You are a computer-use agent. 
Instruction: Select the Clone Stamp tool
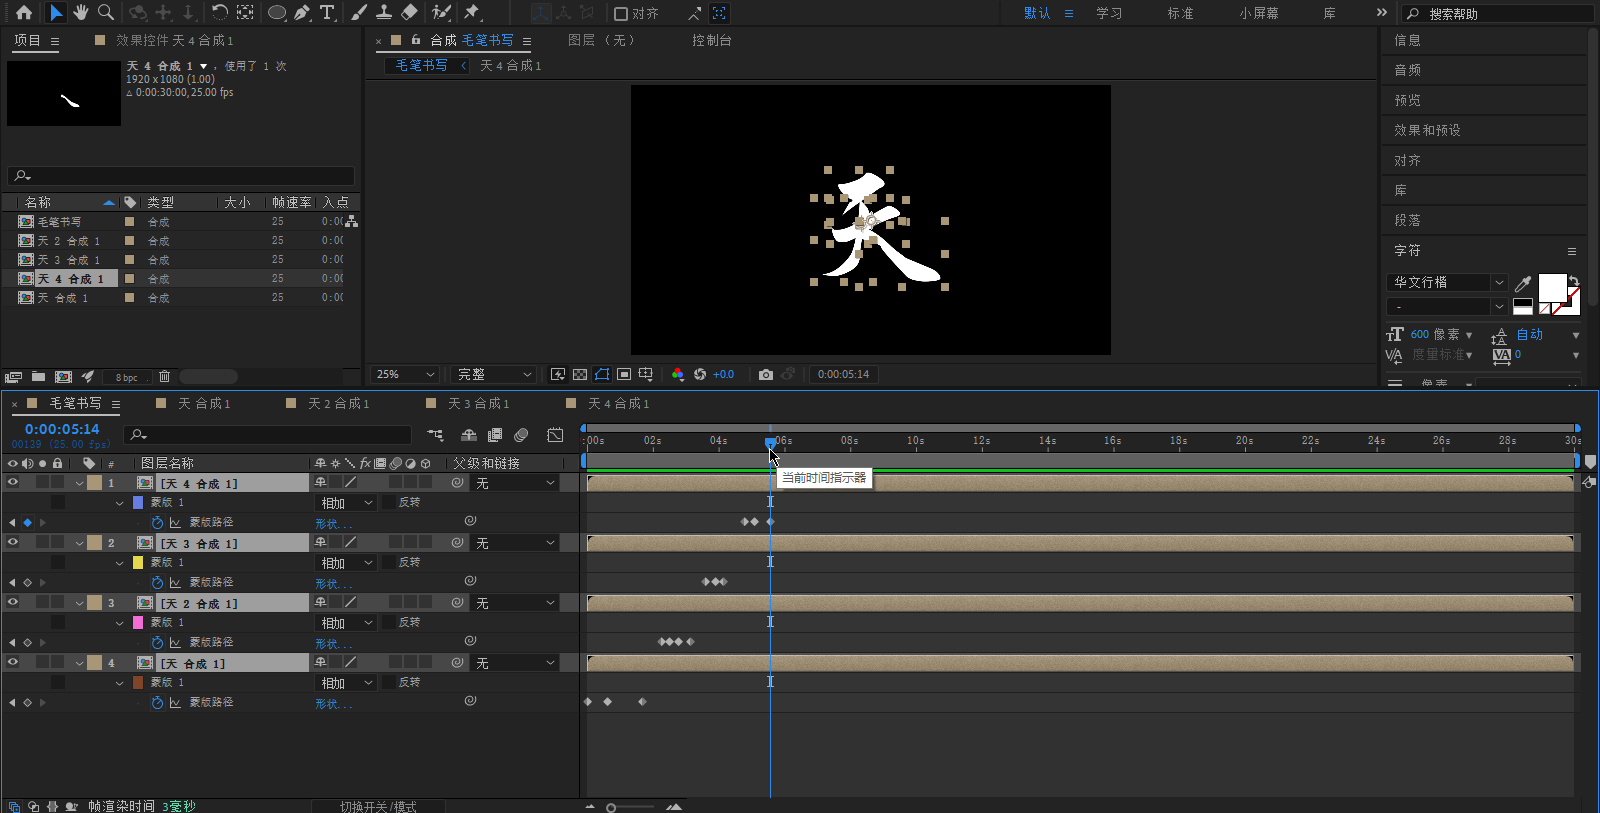tap(384, 13)
